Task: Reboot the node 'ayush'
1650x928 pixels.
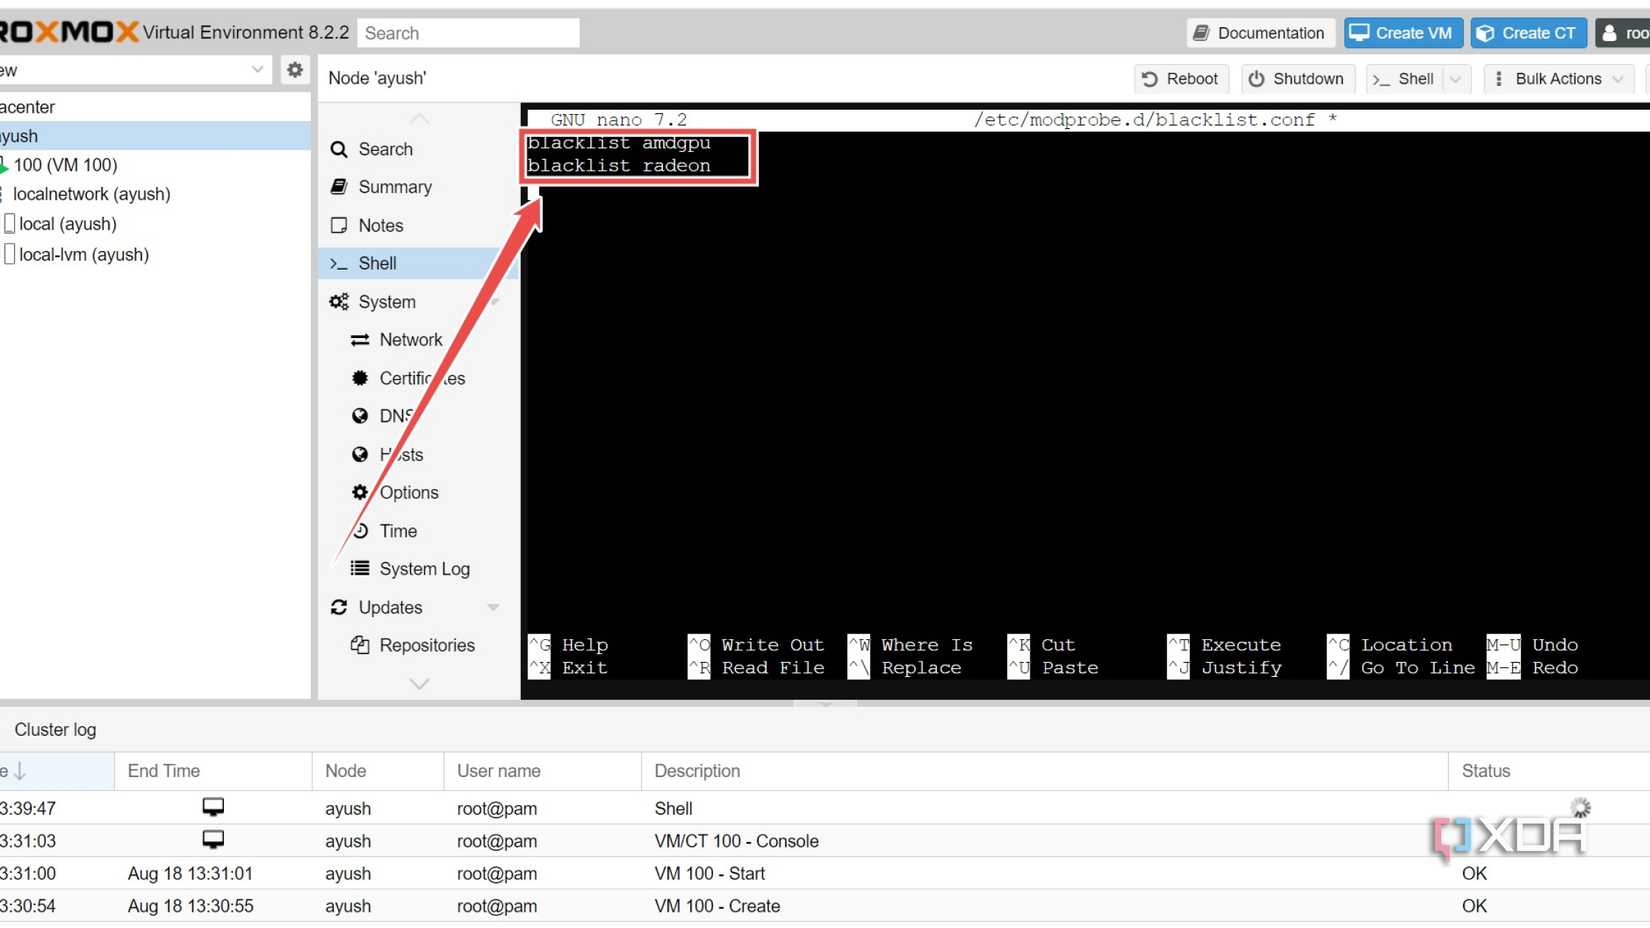Action: point(1180,79)
